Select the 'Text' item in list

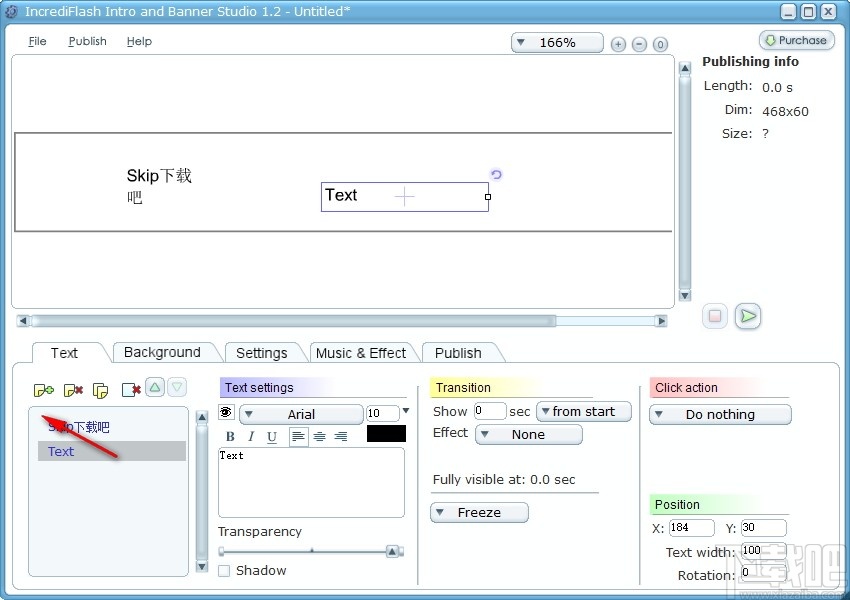(x=112, y=451)
